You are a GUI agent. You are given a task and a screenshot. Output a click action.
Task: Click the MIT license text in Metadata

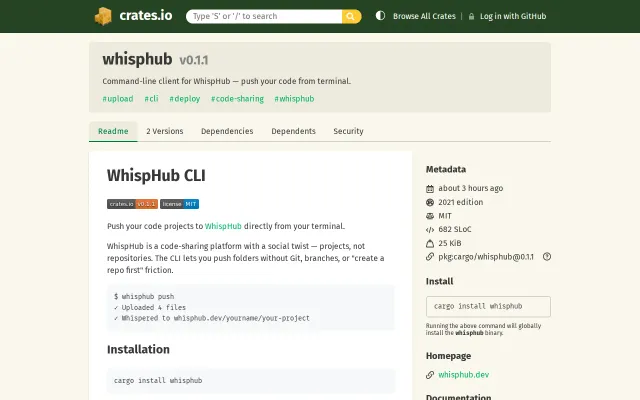click(x=445, y=216)
